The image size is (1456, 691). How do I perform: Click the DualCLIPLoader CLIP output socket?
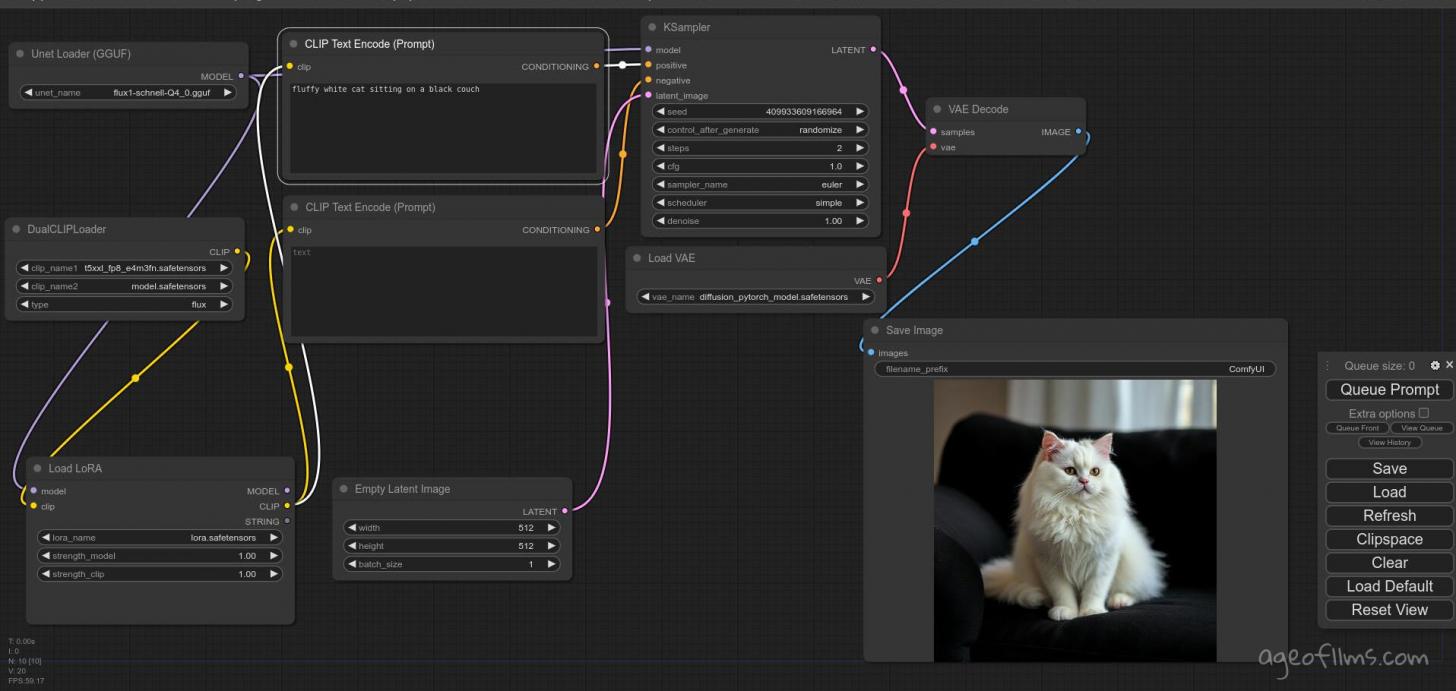click(x=237, y=252)
